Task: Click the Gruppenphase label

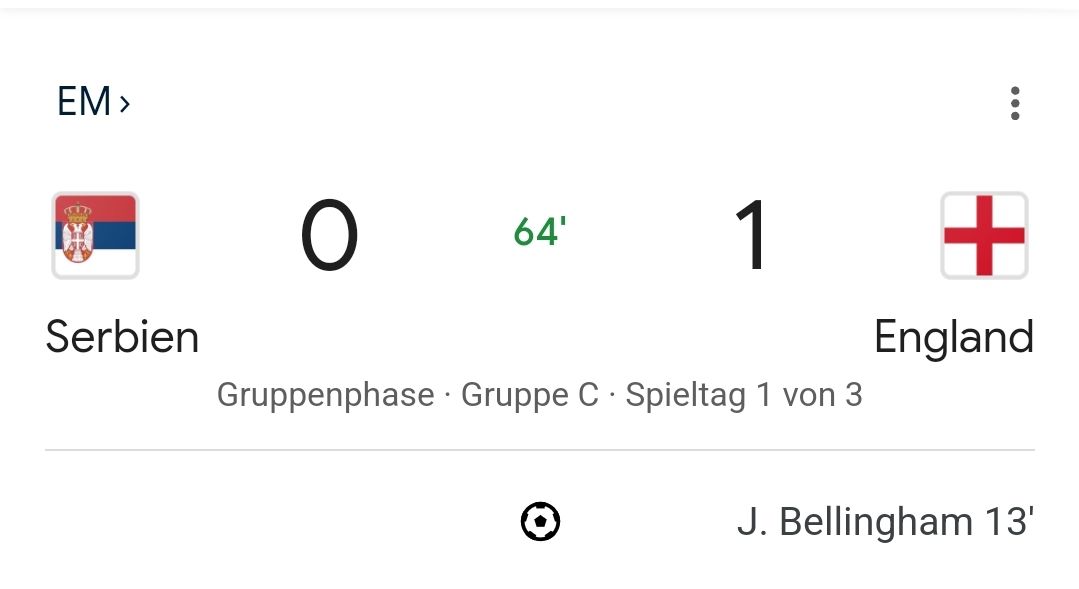Action: point(326,395)
